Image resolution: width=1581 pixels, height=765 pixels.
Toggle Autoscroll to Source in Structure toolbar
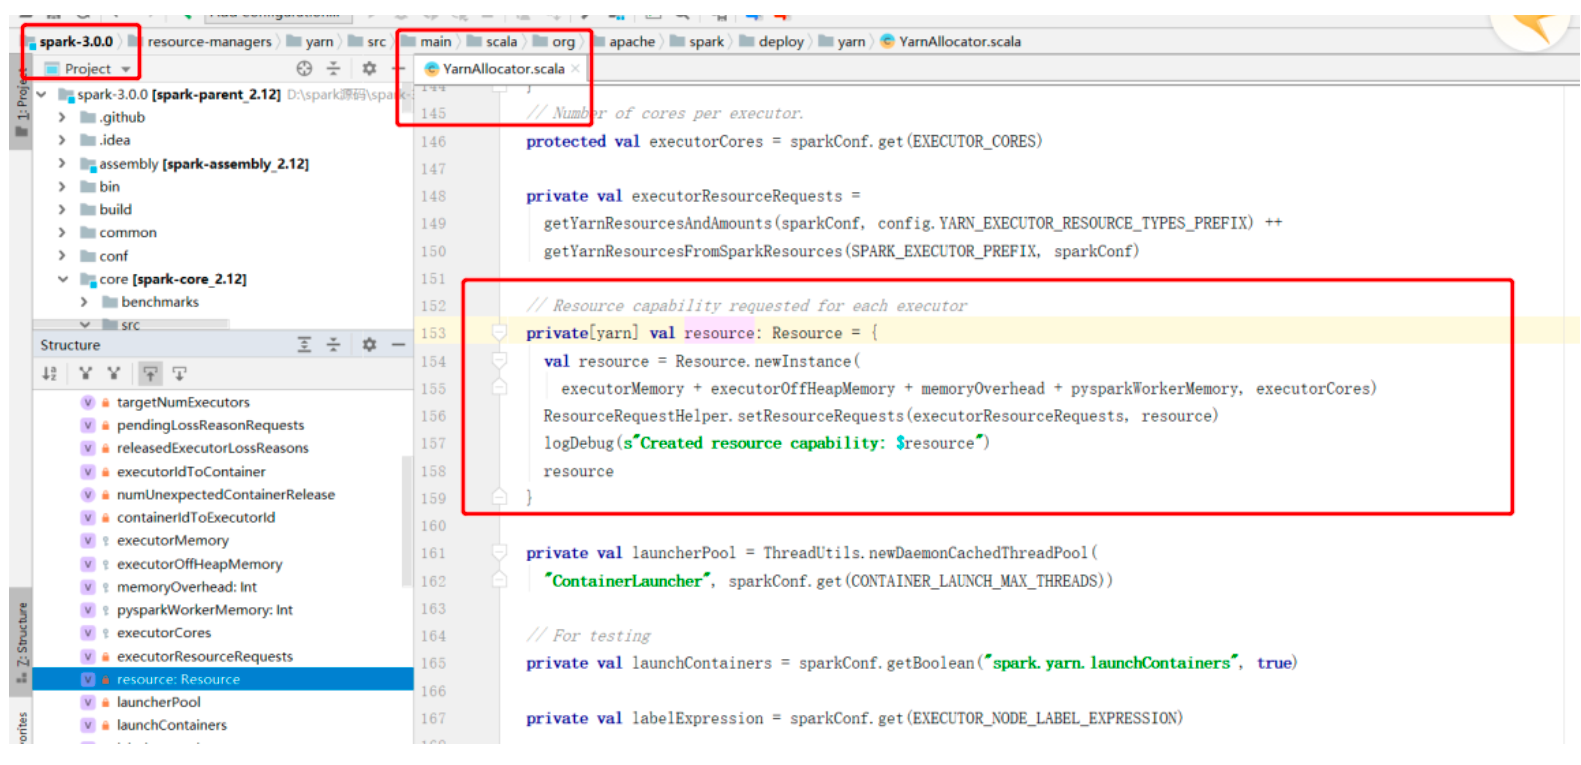pyautogui.click(x=150, y=374)
